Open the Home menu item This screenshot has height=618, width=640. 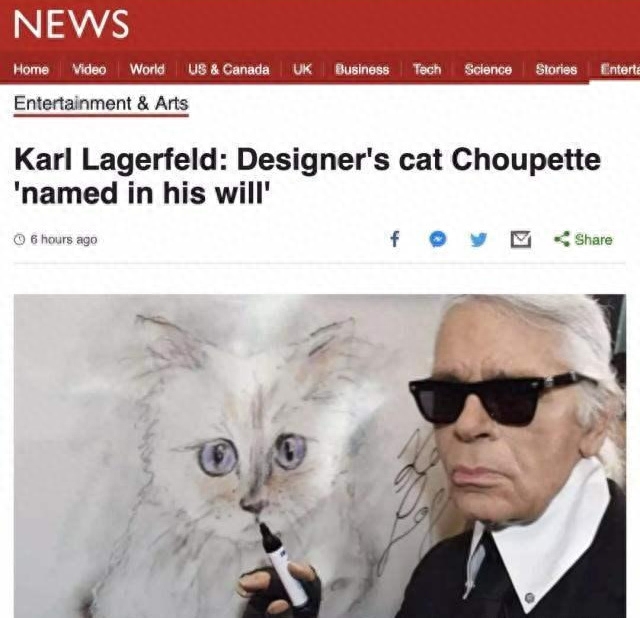click(x=31, y=69)
